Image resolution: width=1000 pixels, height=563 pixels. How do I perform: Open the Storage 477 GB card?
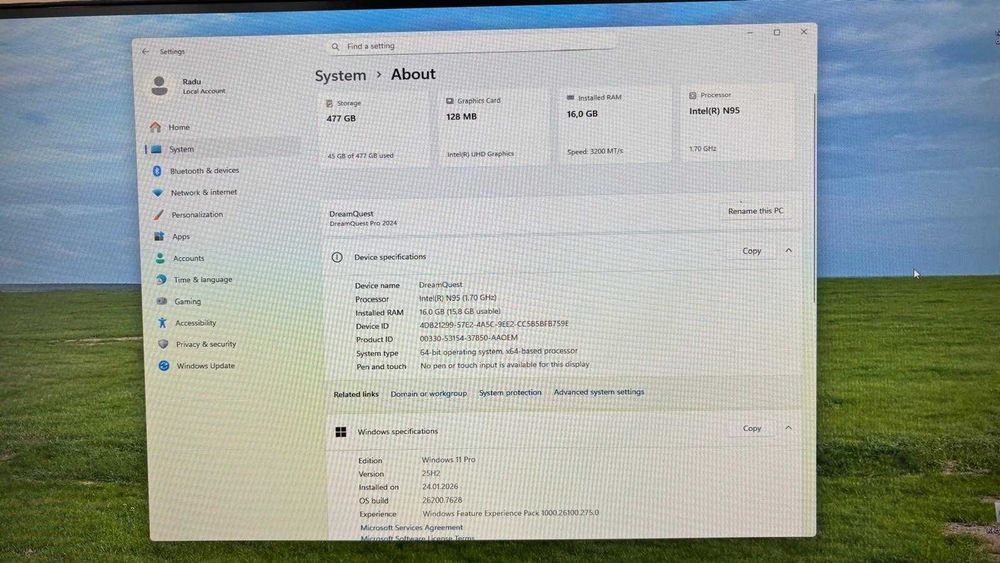[x=374, y=129]
